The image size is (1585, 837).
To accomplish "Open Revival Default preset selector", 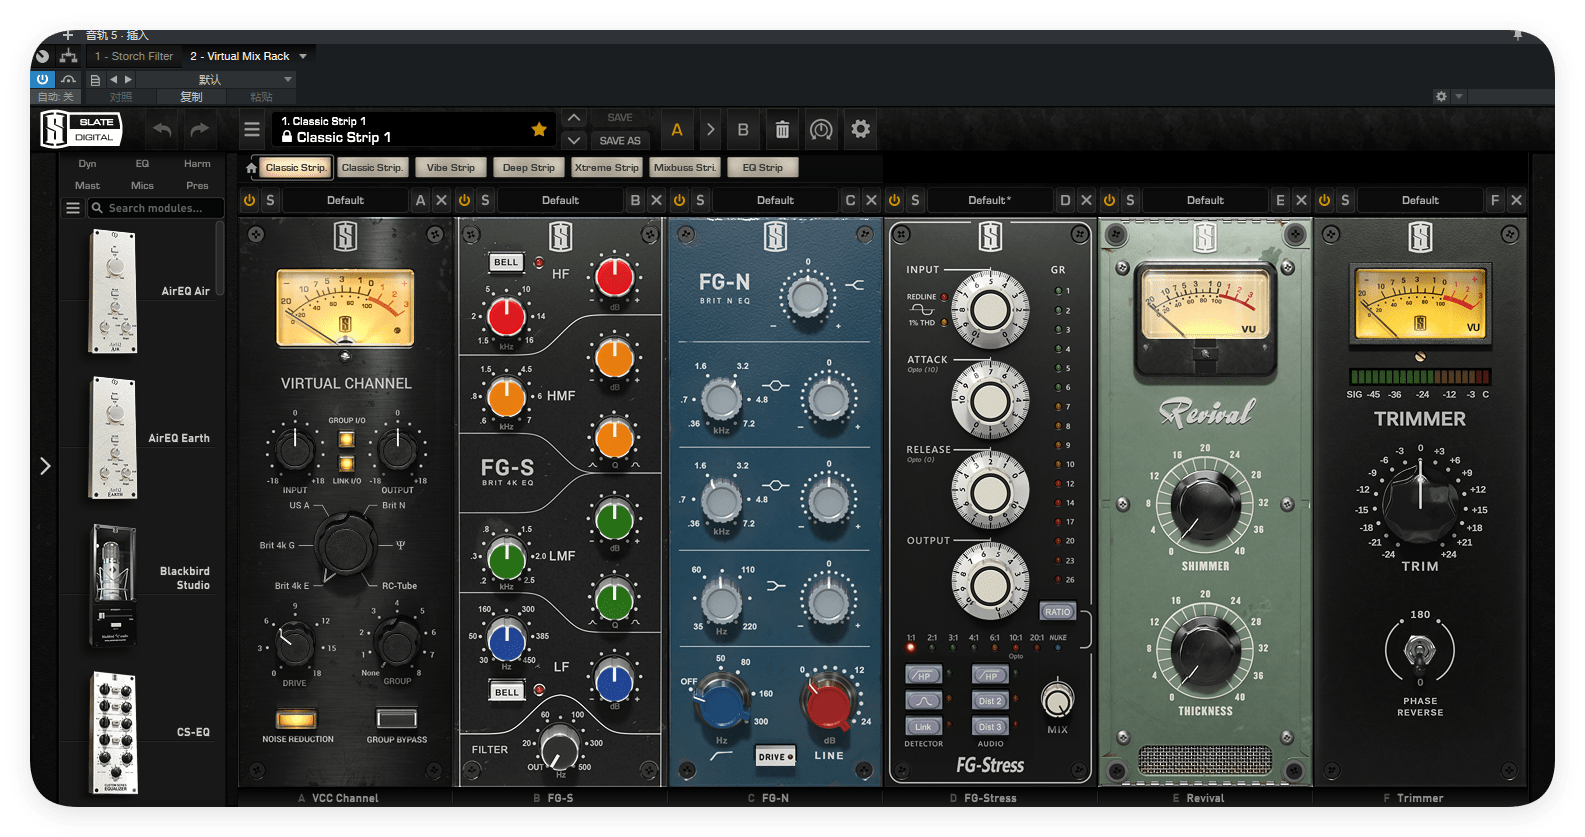I will pos(1205,200).
